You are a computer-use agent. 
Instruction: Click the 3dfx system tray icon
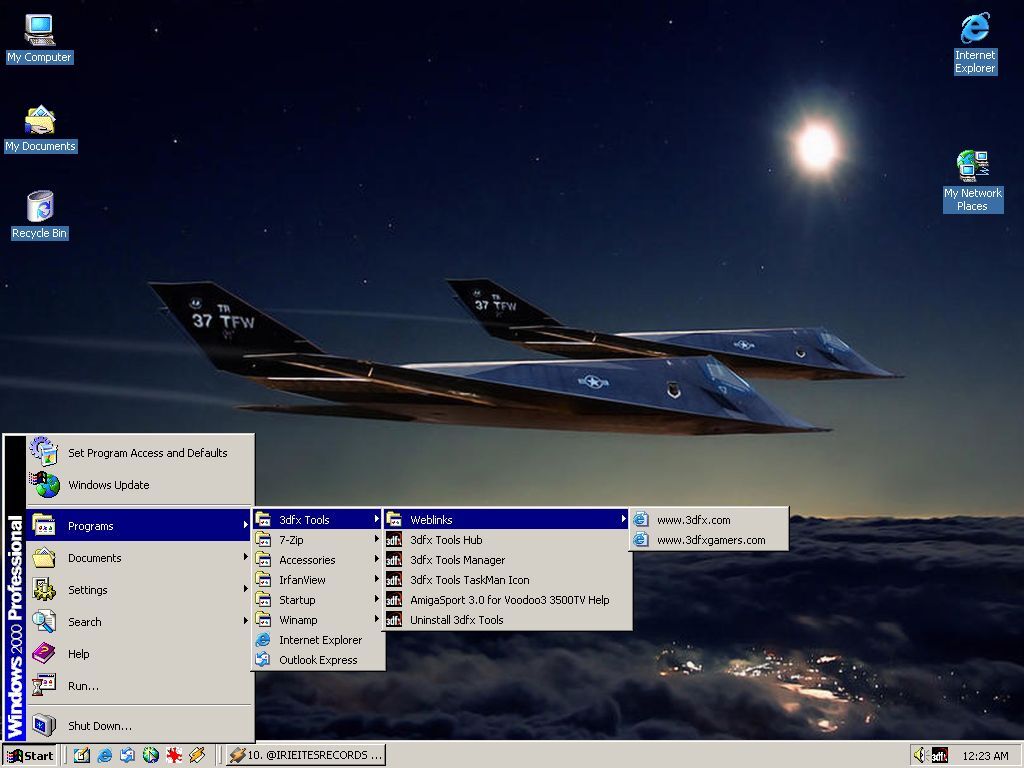(x=939, y=755)
